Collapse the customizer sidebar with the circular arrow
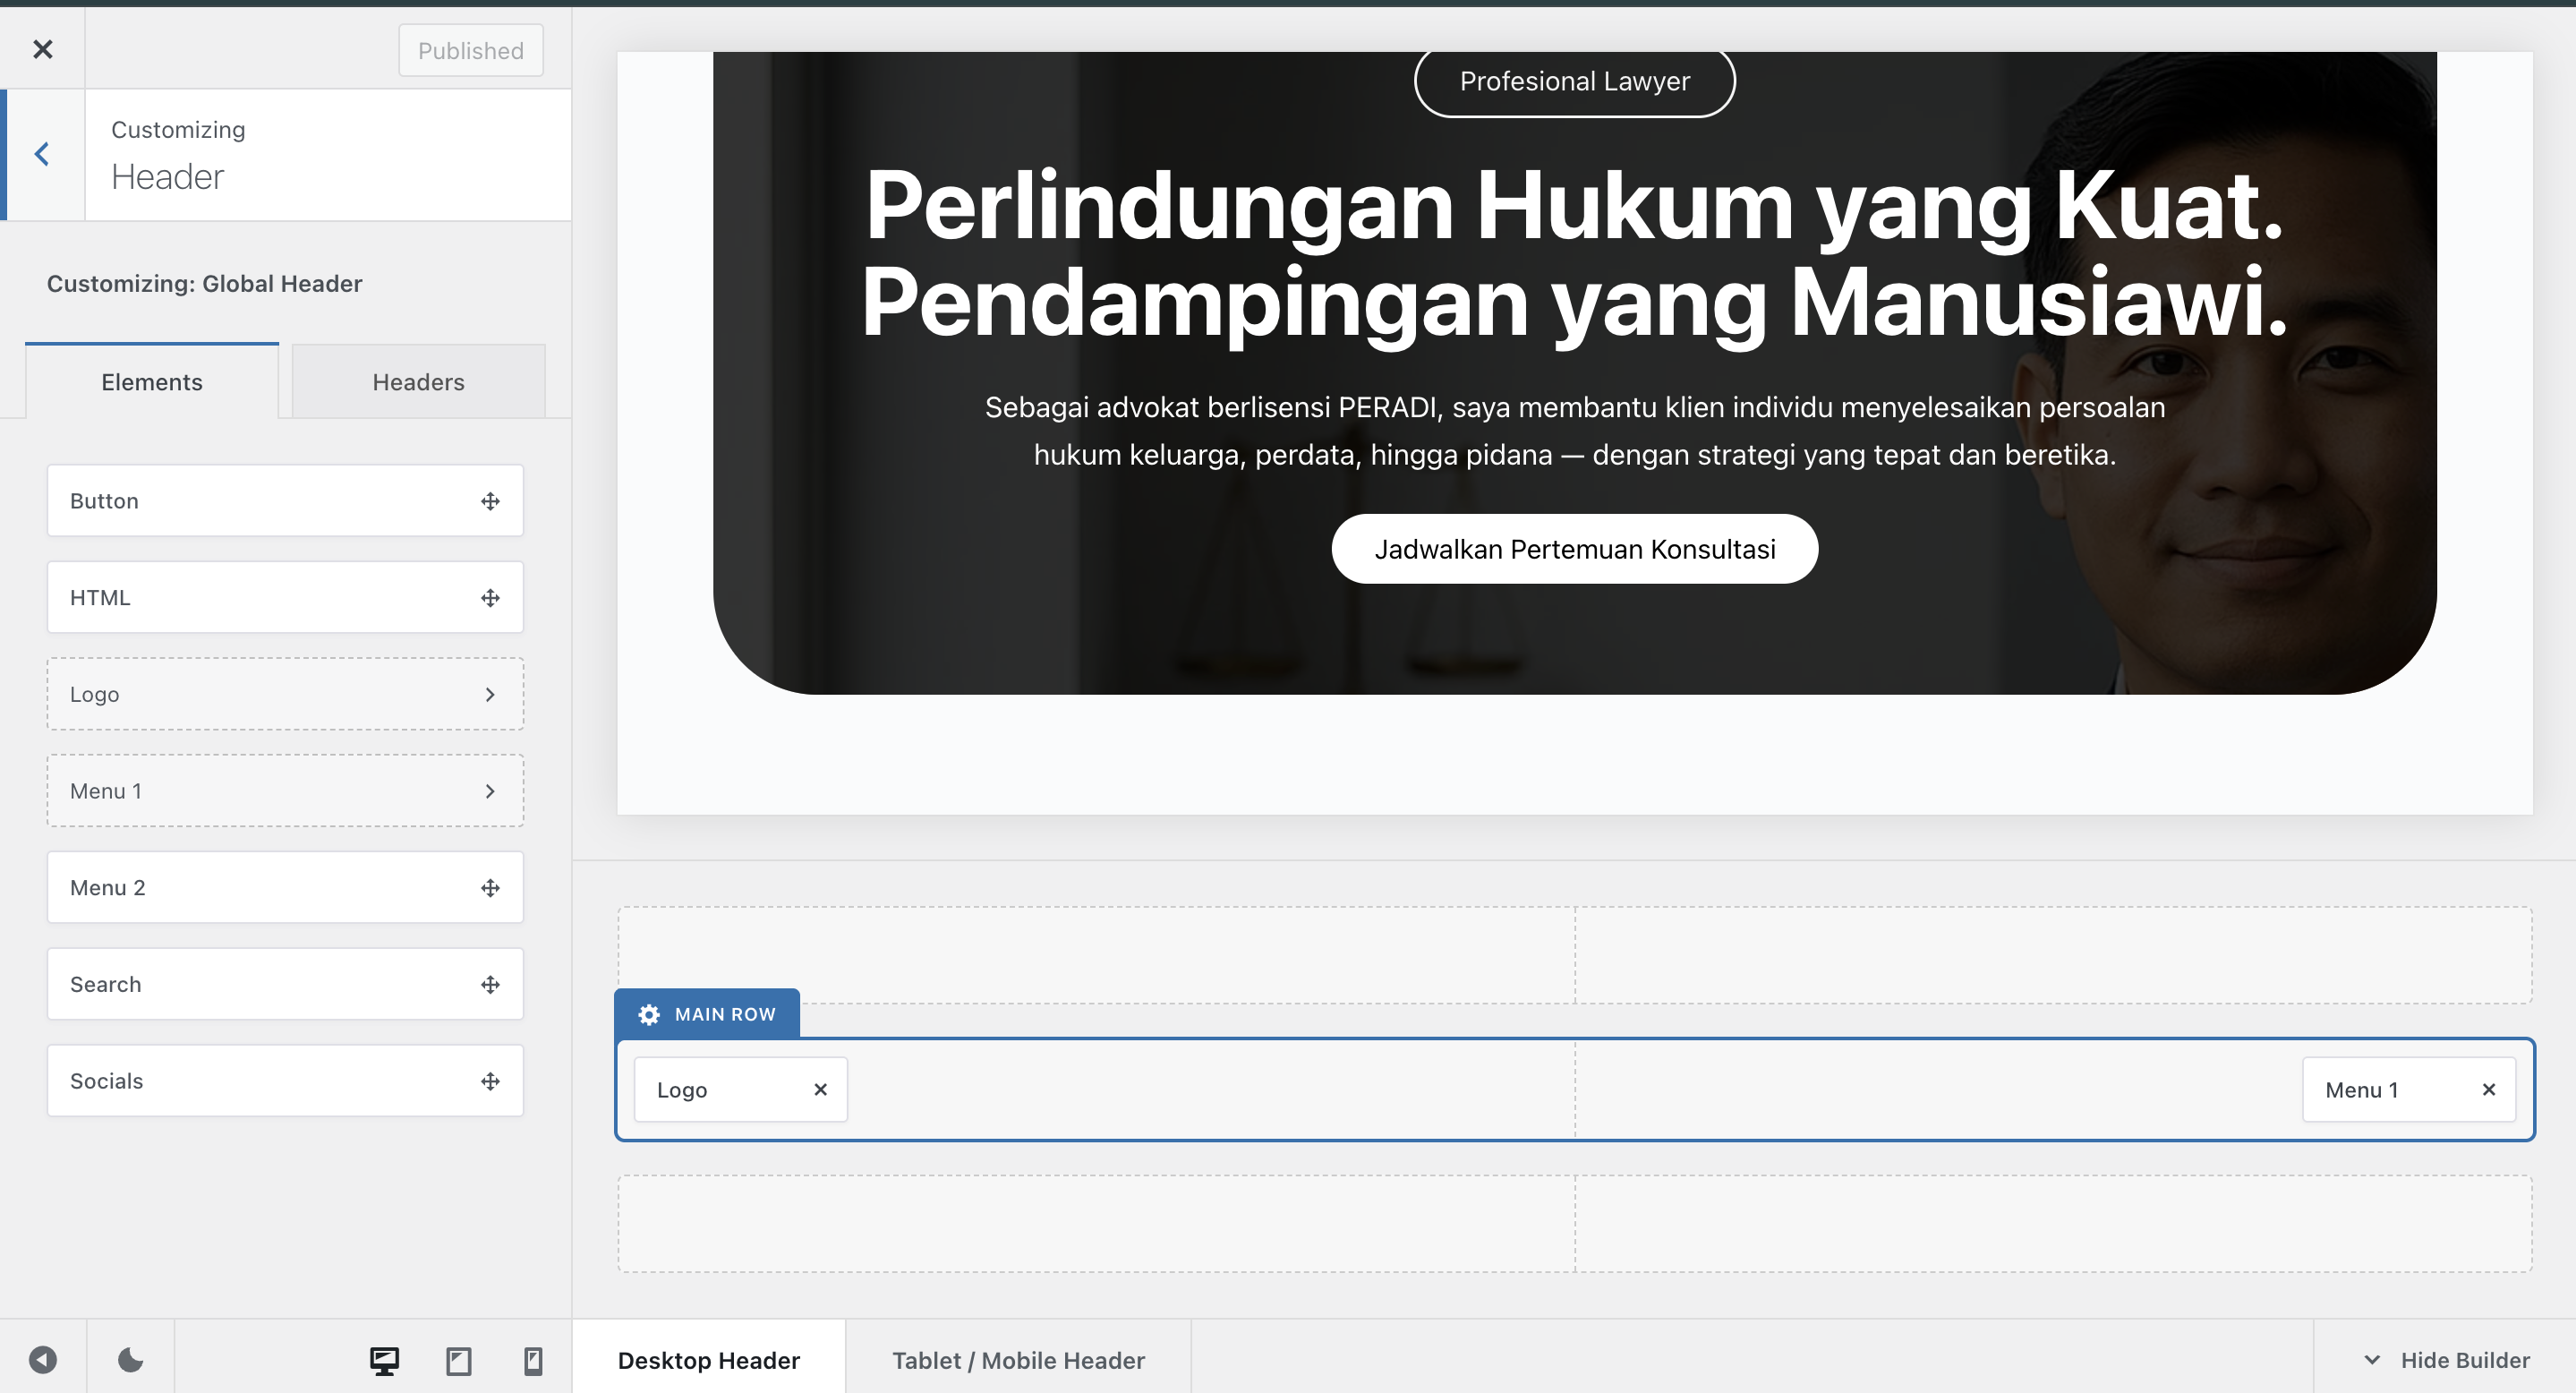 42,1359
